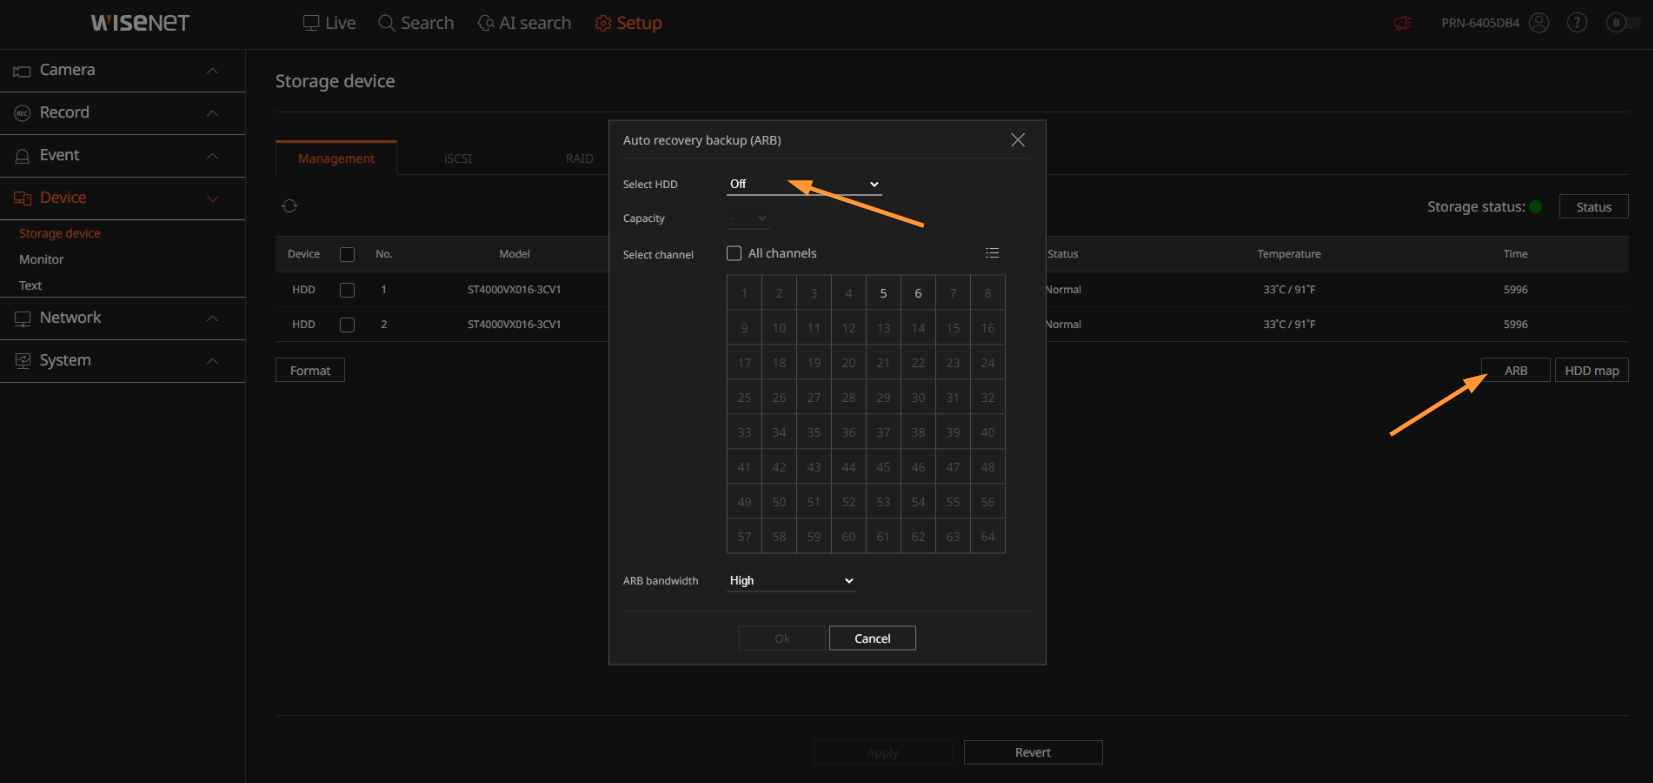Viewport: 1653px width, 783px height.
Task: Open the Capacity dropdown
Action: 748,218
